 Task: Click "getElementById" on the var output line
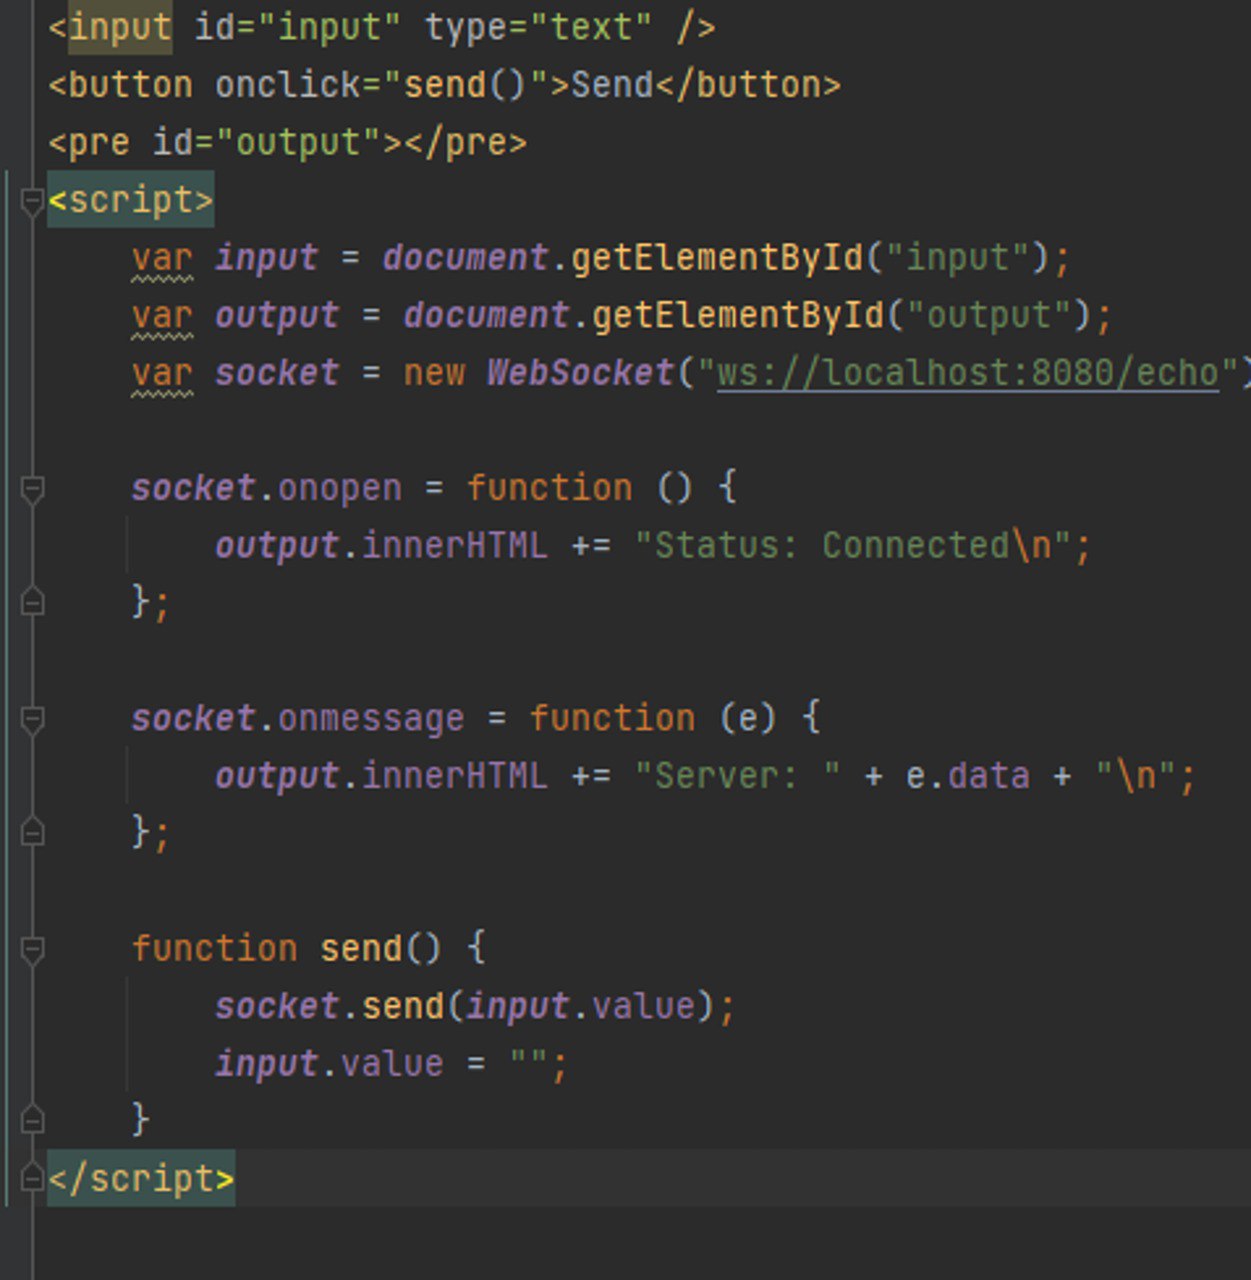tap(738, 316)
